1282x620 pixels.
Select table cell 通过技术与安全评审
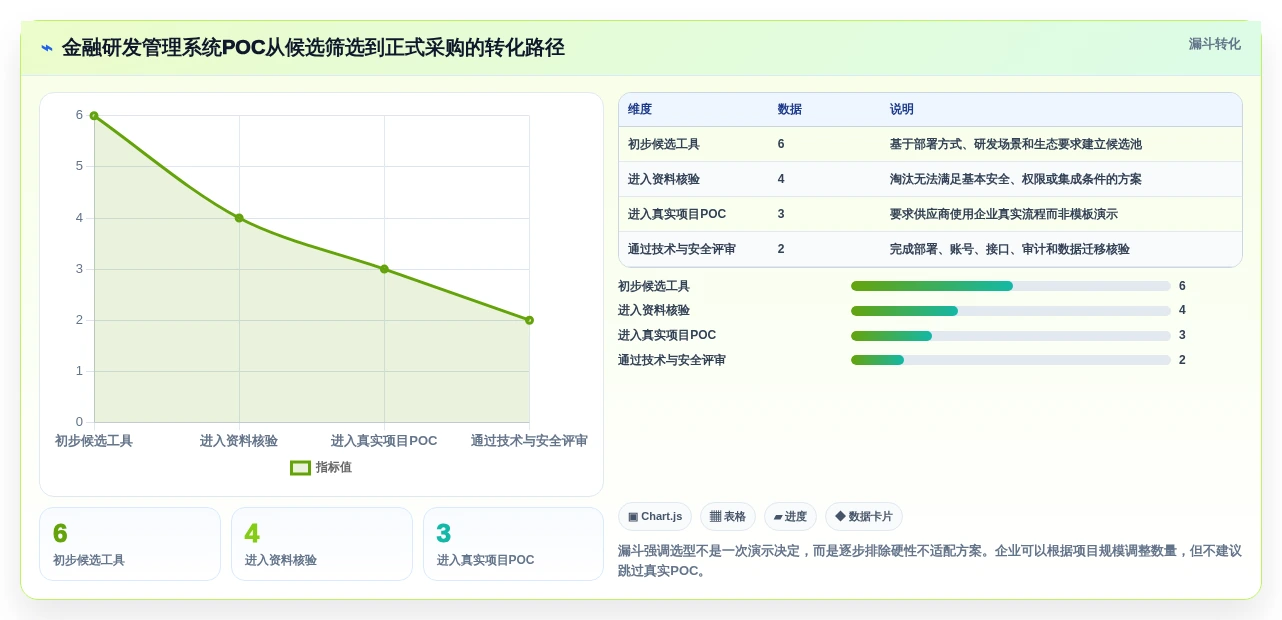682,250
